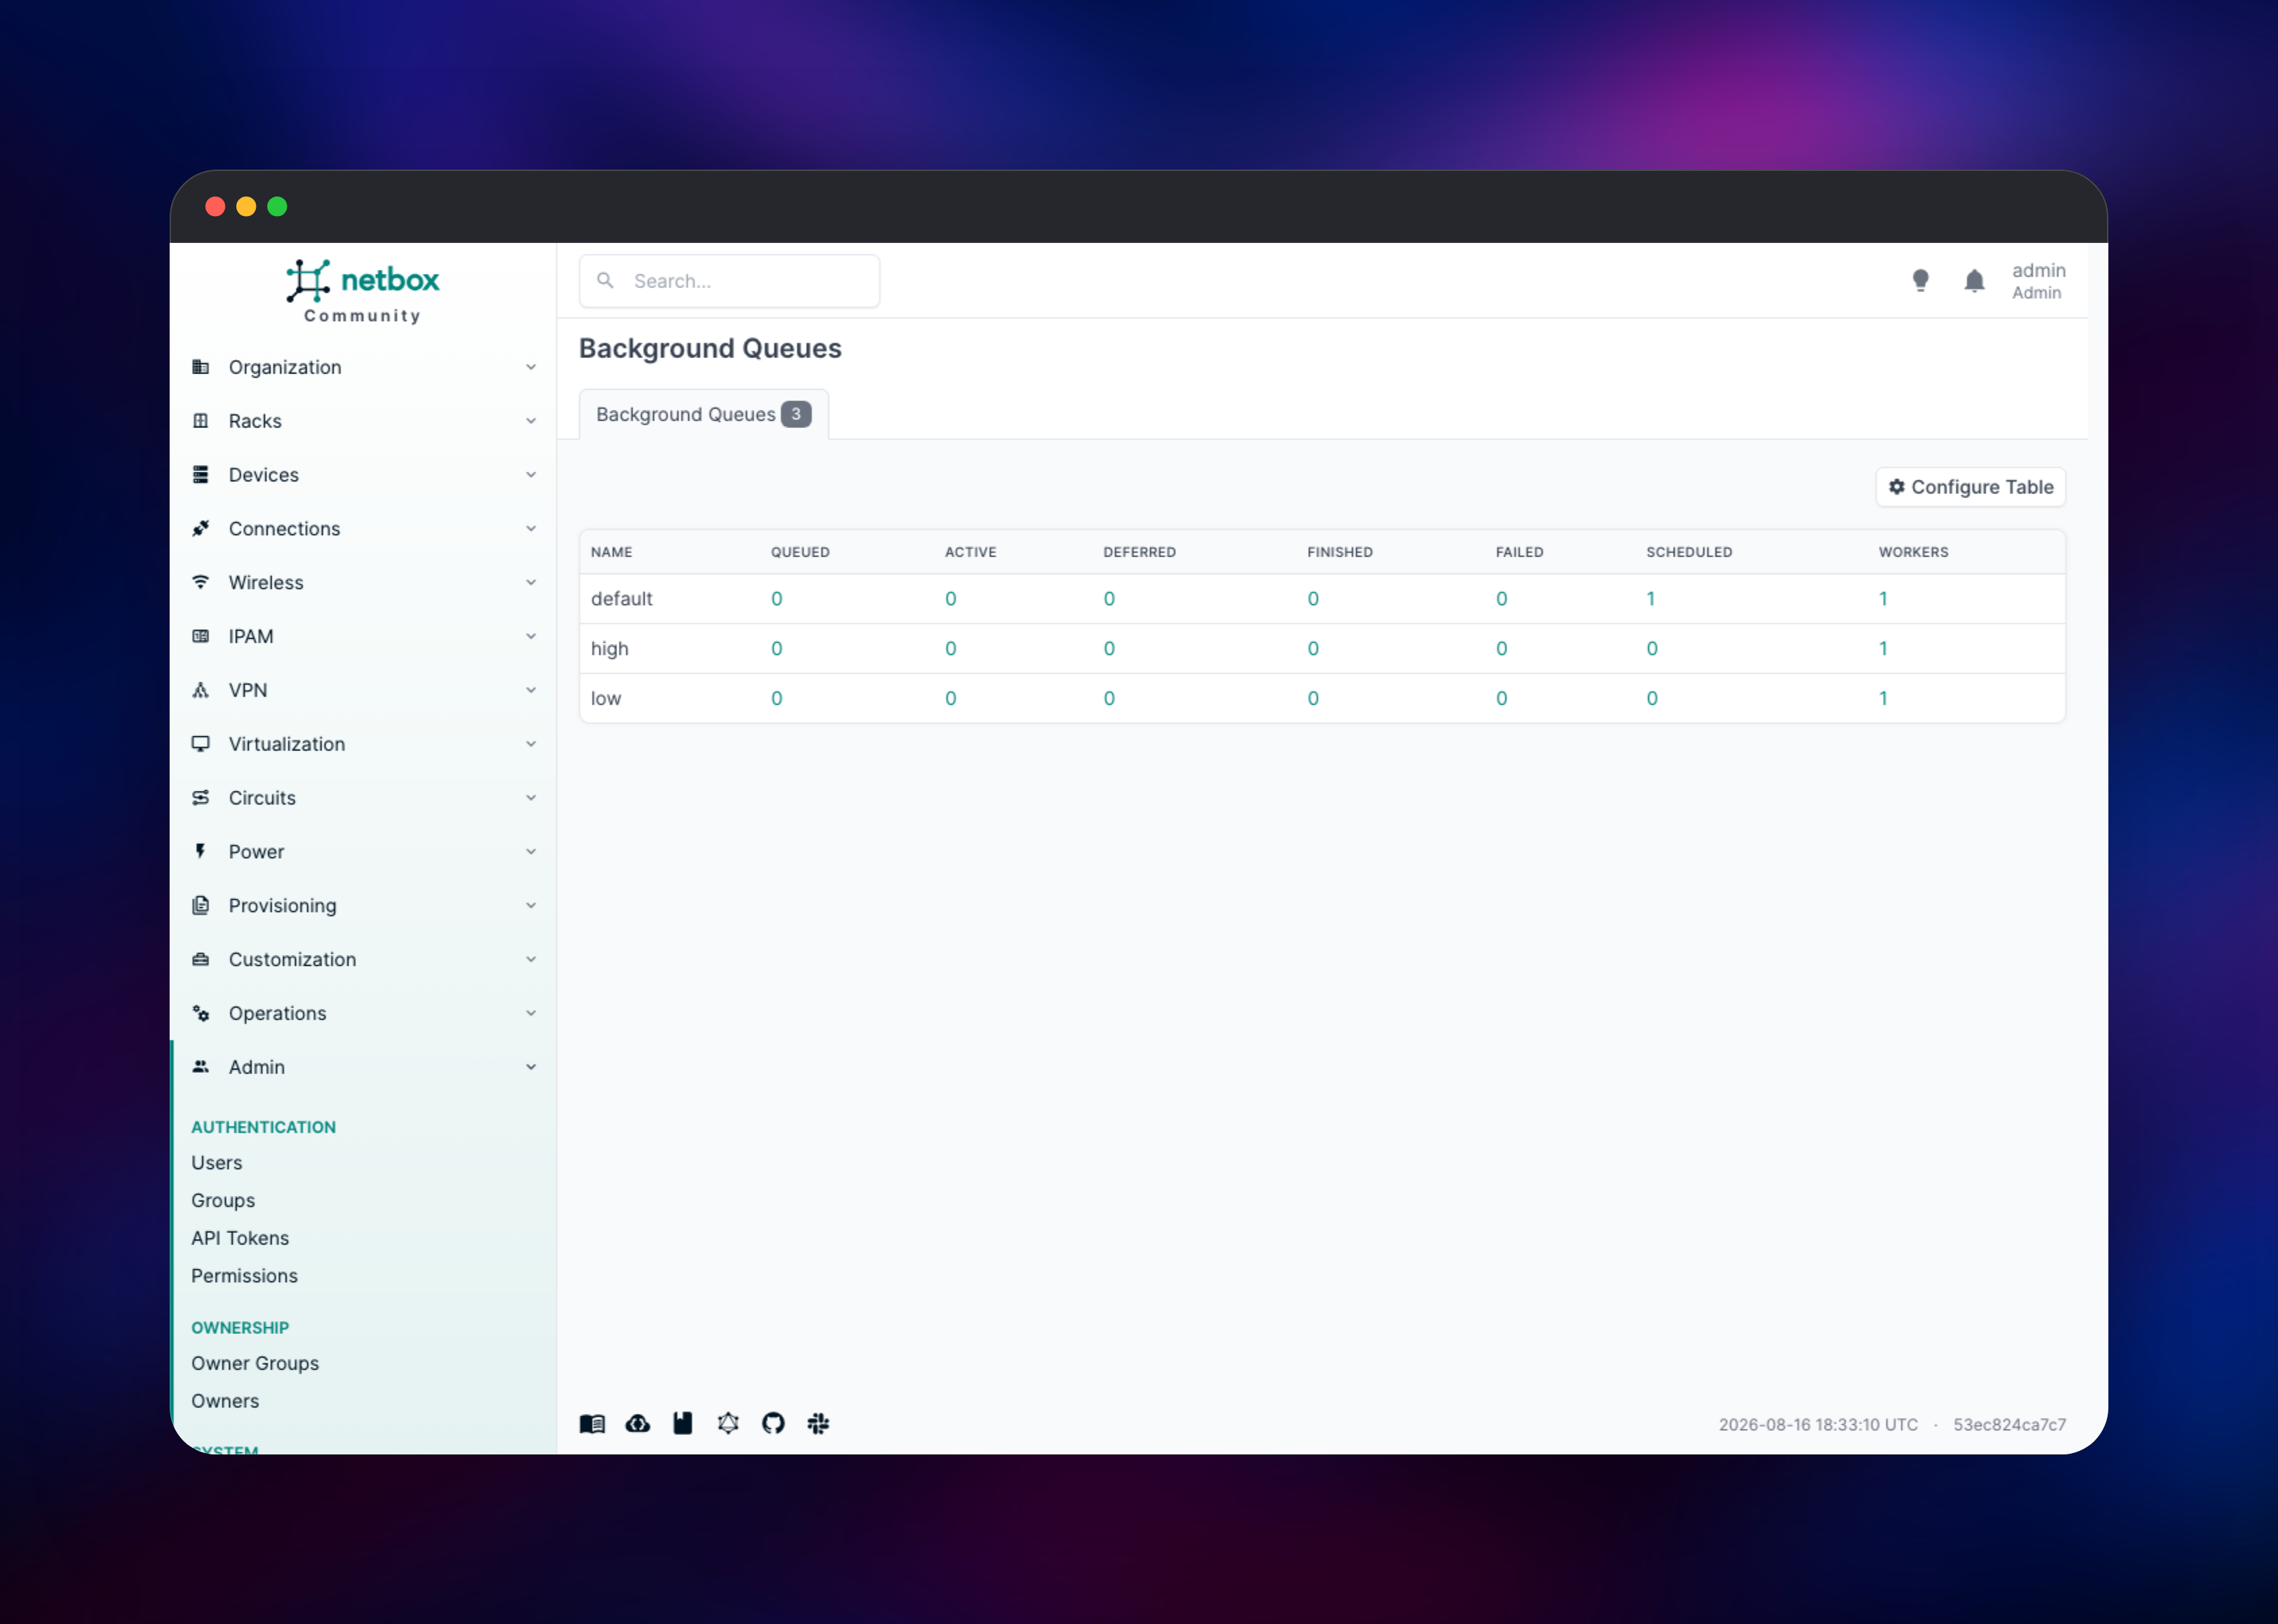This screenshot has height=1624, width=2278.
Task: Click the 'default' queue name
Action: tap(622, 599)
